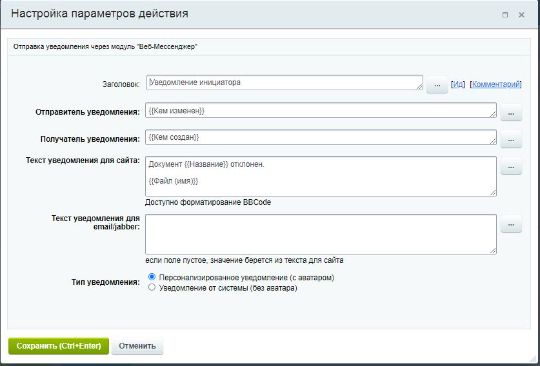
Task: Click the empty email/jabber text area
Action: (x=321, y=234)
